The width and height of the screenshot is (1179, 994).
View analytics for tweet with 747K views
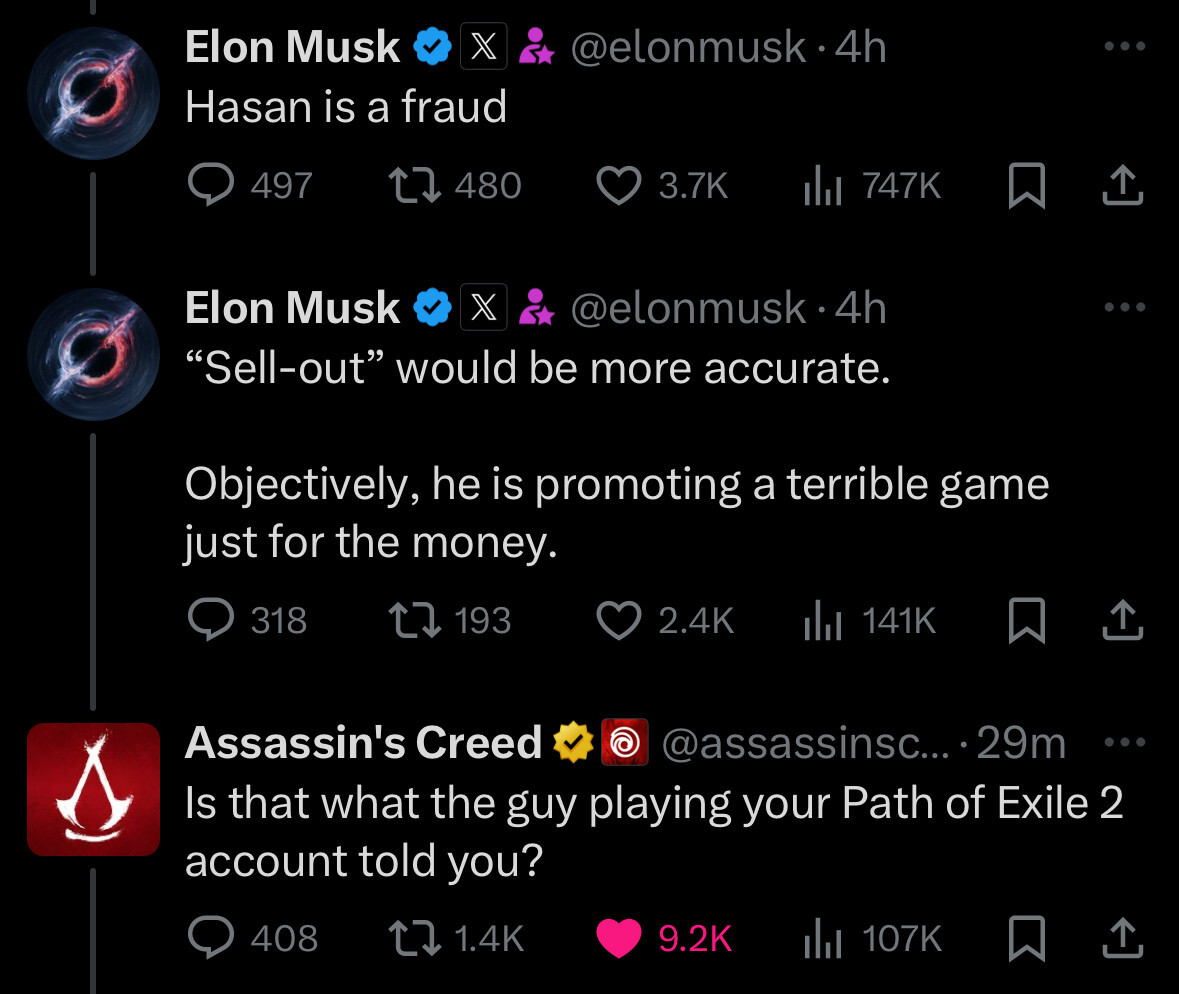point(822,185)
